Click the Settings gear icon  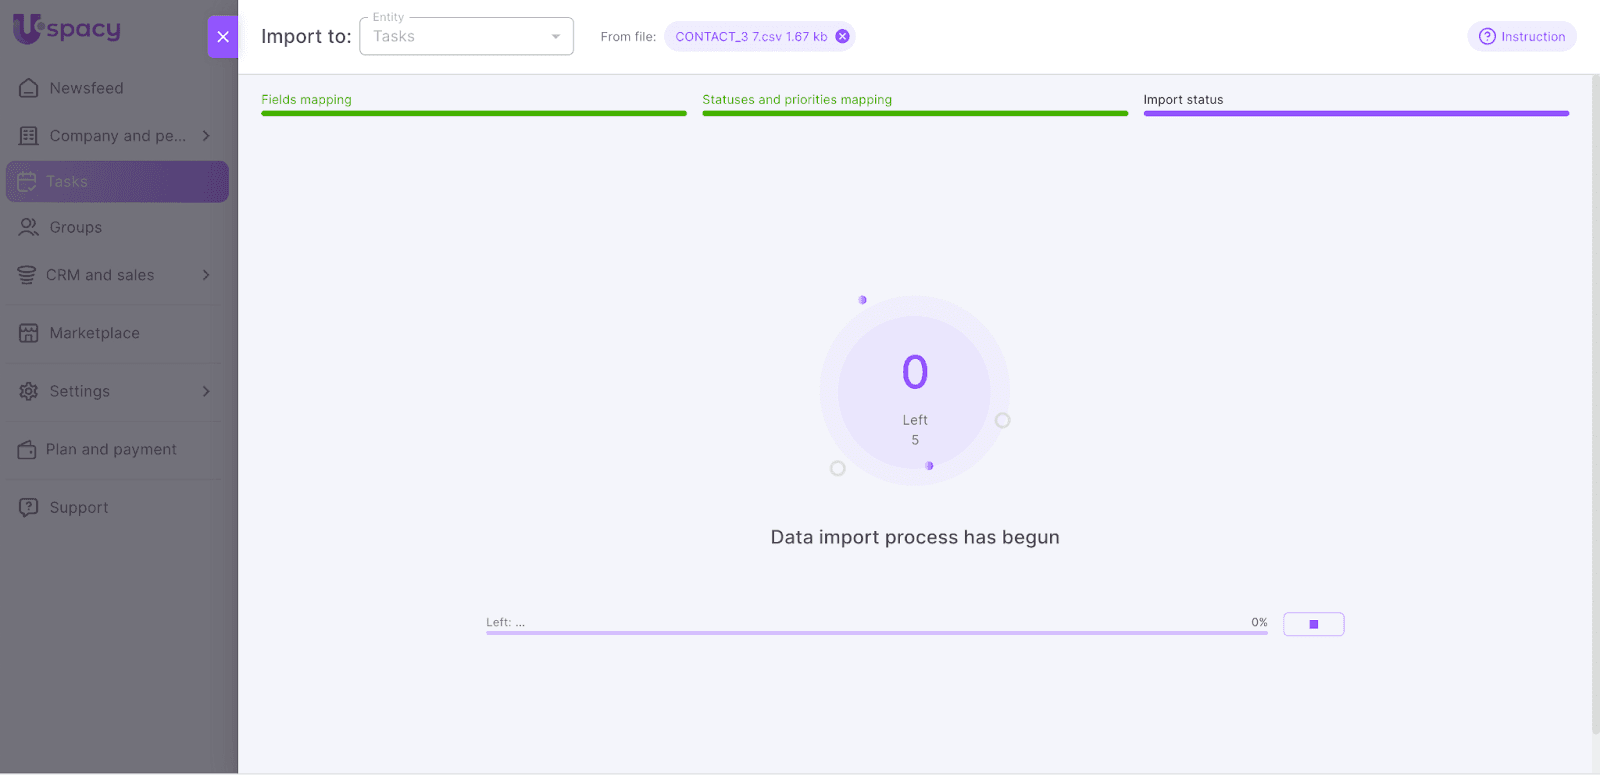29,392
